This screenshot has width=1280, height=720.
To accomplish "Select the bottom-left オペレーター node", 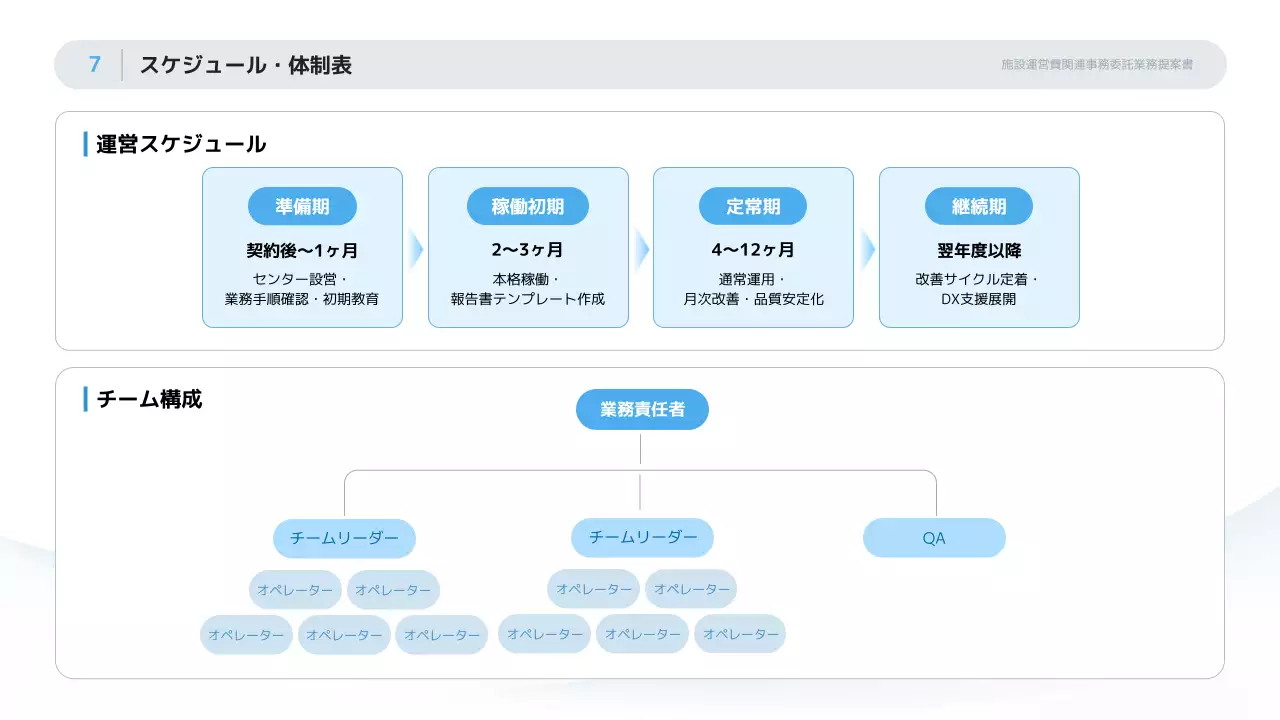I will pyautogui.click(x=246, y=634).
